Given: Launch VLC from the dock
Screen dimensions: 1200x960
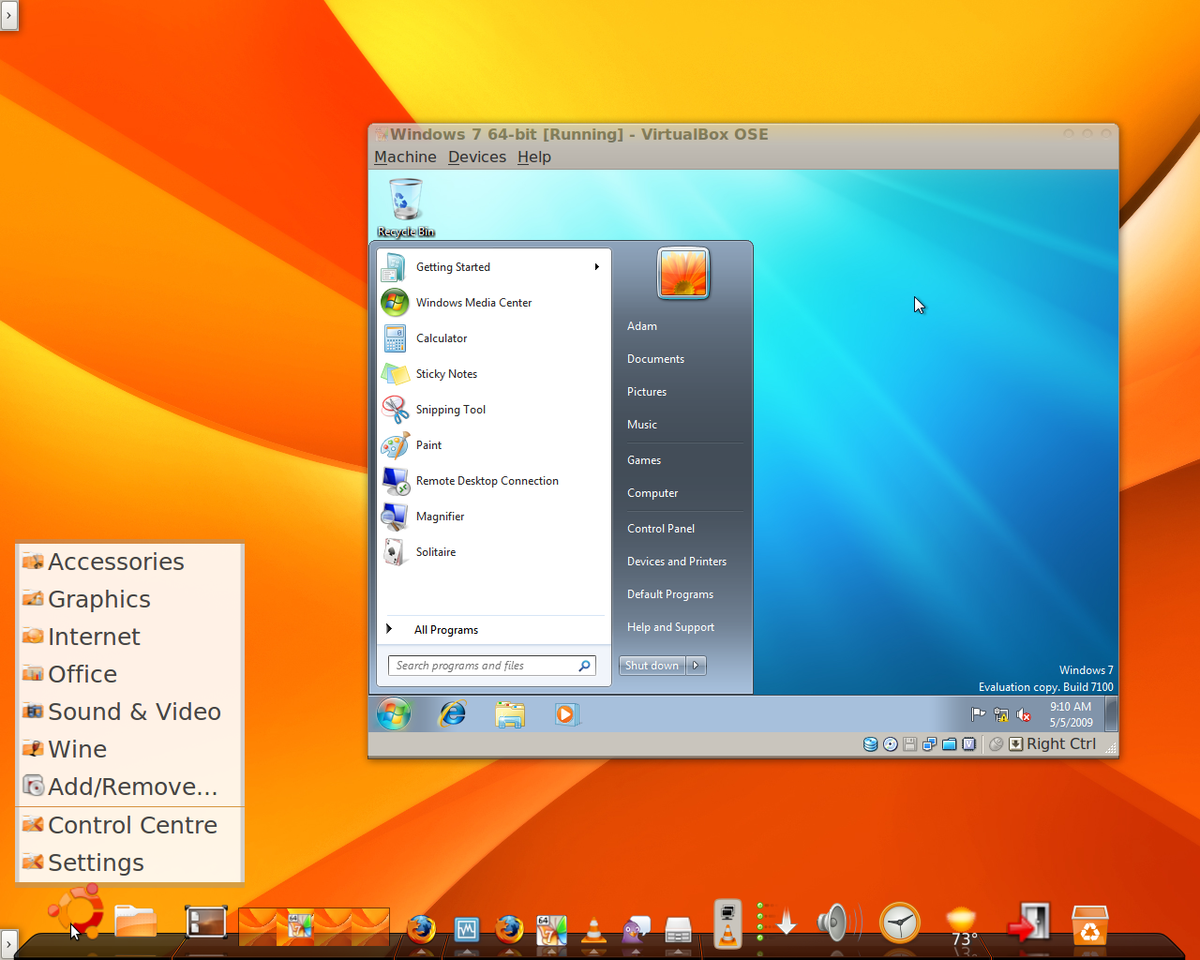Looking at the screenshot, I should coord(594,928).
